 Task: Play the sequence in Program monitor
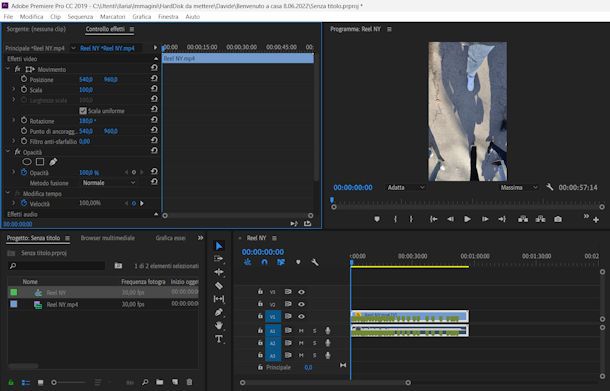467,219
